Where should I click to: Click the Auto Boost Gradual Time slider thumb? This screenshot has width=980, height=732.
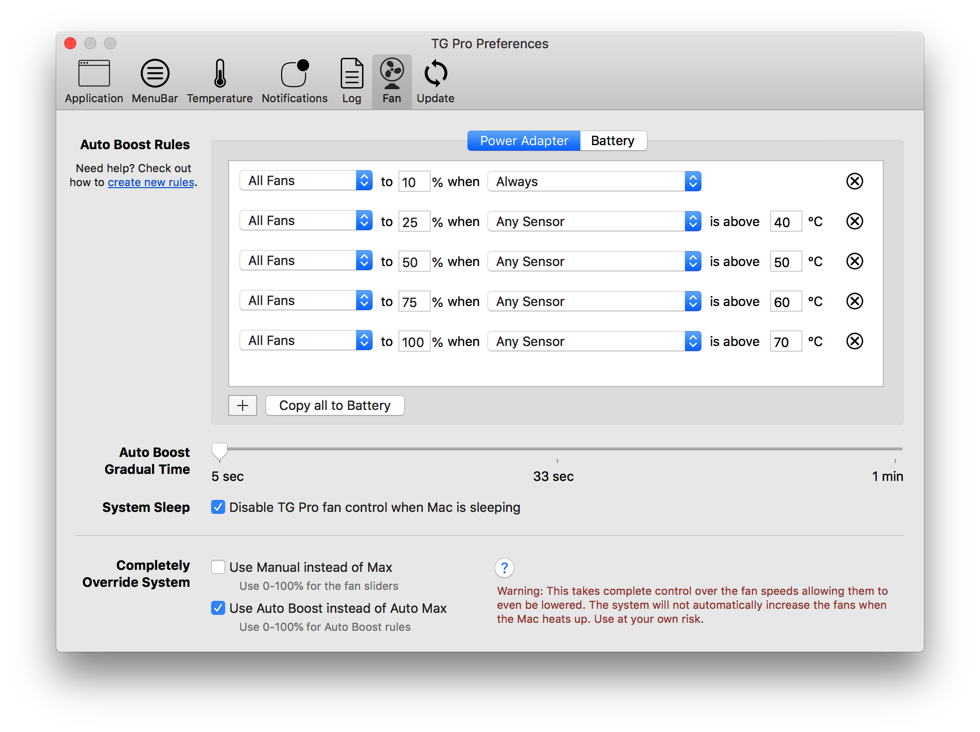[219, 451]
